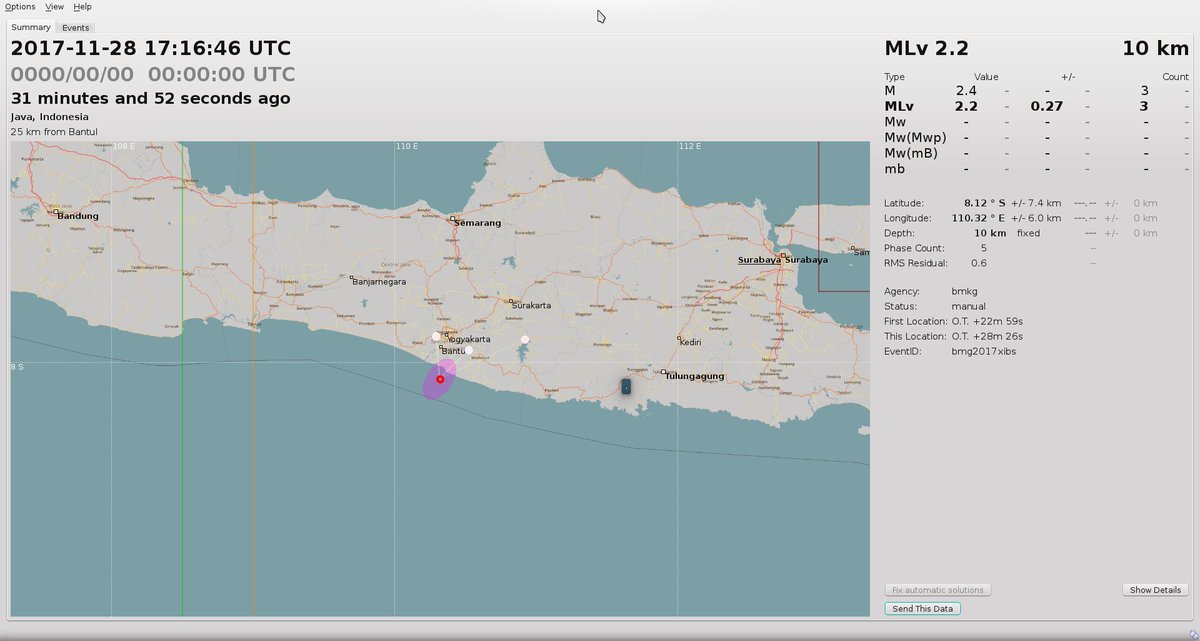Click the Status value manual
This screenshot has height=641, width=1200.
click(968, 306)
